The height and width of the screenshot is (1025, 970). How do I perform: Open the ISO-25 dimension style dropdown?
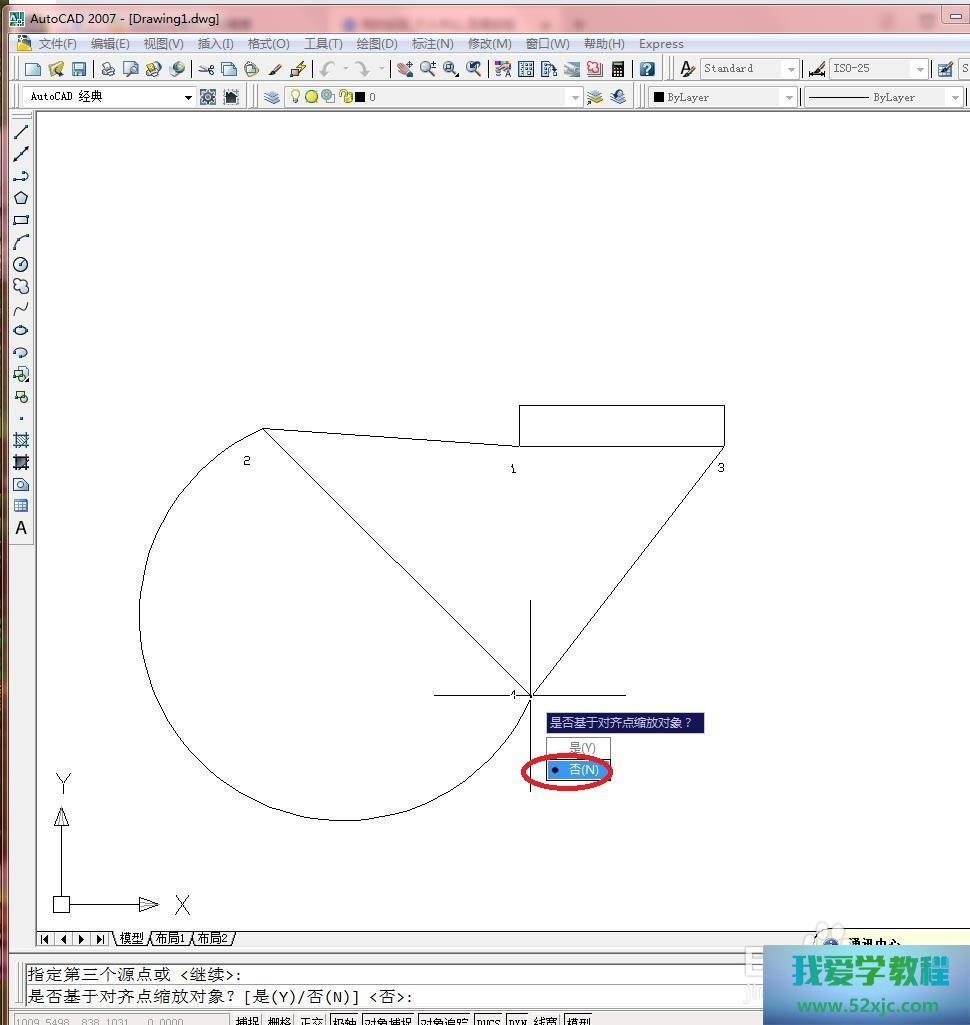pos(919,69)
